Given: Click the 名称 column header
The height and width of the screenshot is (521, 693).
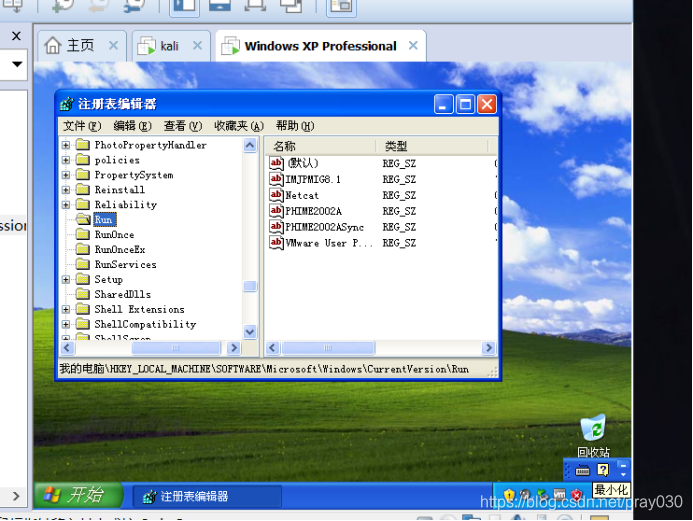Looking at the screenshot, I should point(320,146).
